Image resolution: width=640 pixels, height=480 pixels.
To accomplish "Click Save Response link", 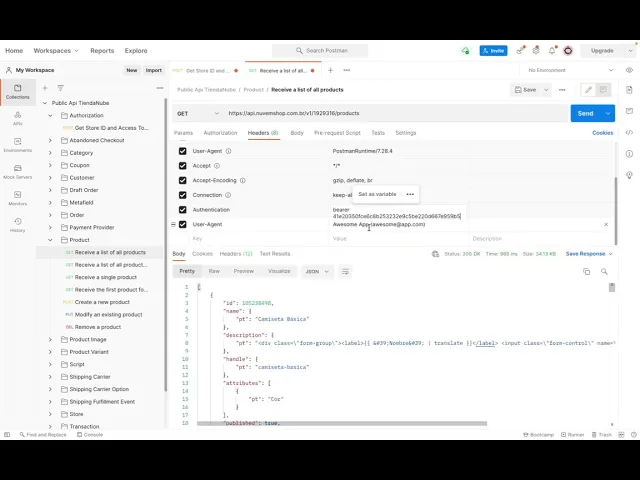I will tap(585, 254).
